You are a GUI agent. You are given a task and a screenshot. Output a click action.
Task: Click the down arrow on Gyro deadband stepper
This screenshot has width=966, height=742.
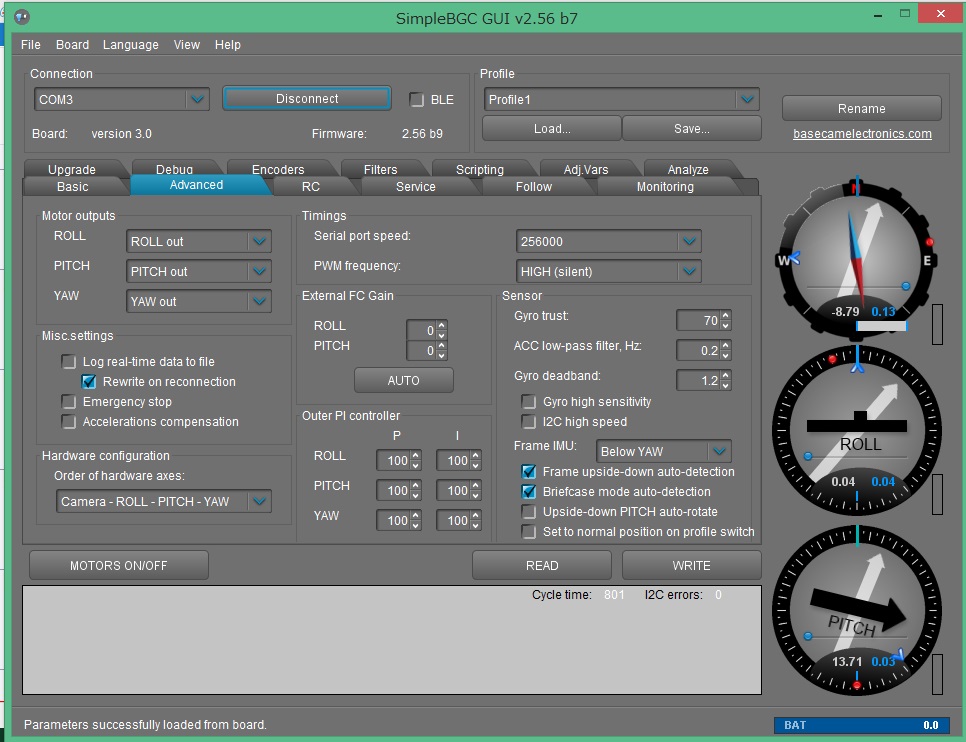(x=726, y=385)
